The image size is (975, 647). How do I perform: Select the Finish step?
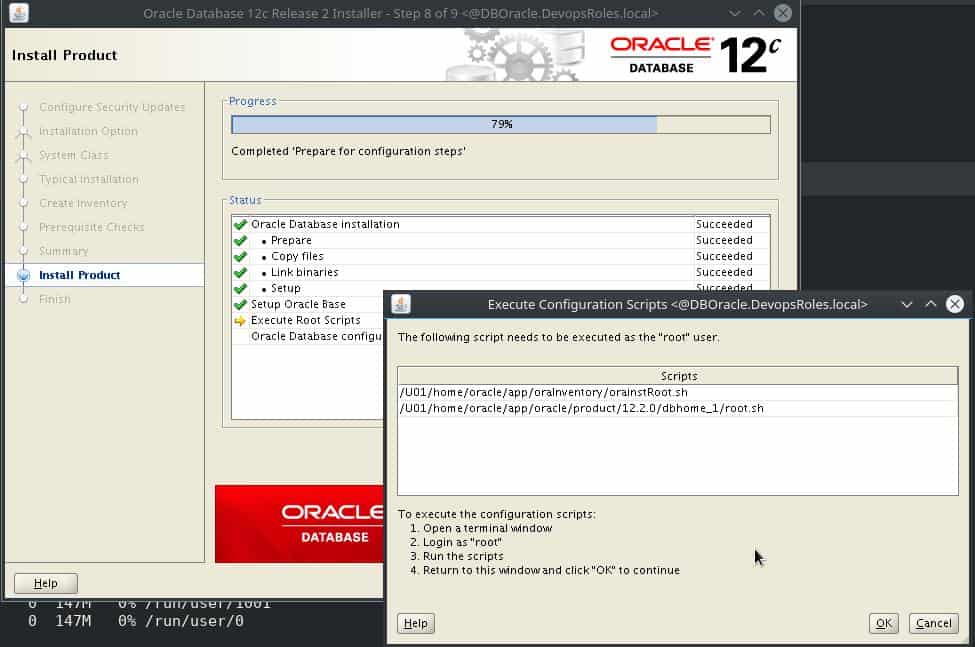click(55, 299)
